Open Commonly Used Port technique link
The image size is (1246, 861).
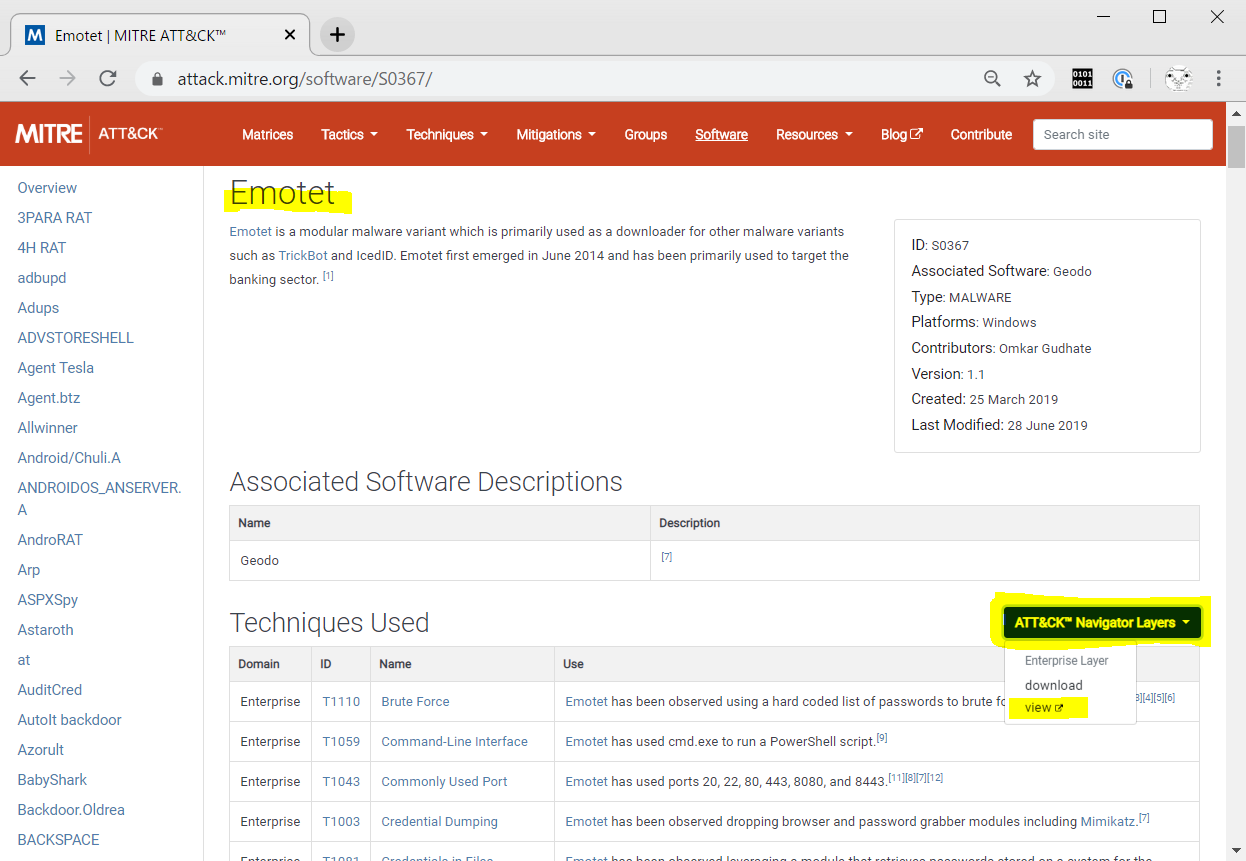(444, 782)
